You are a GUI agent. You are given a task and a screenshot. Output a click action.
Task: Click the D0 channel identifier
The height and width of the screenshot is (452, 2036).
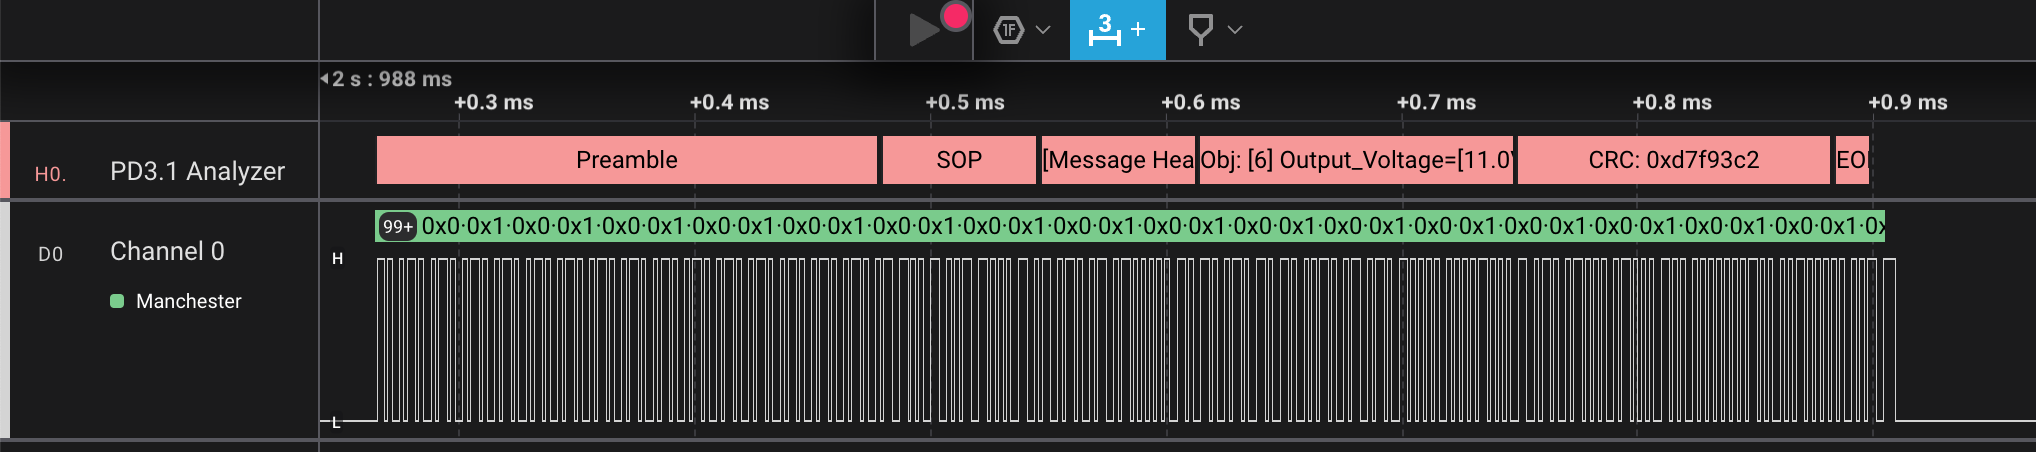click(50, 254)
